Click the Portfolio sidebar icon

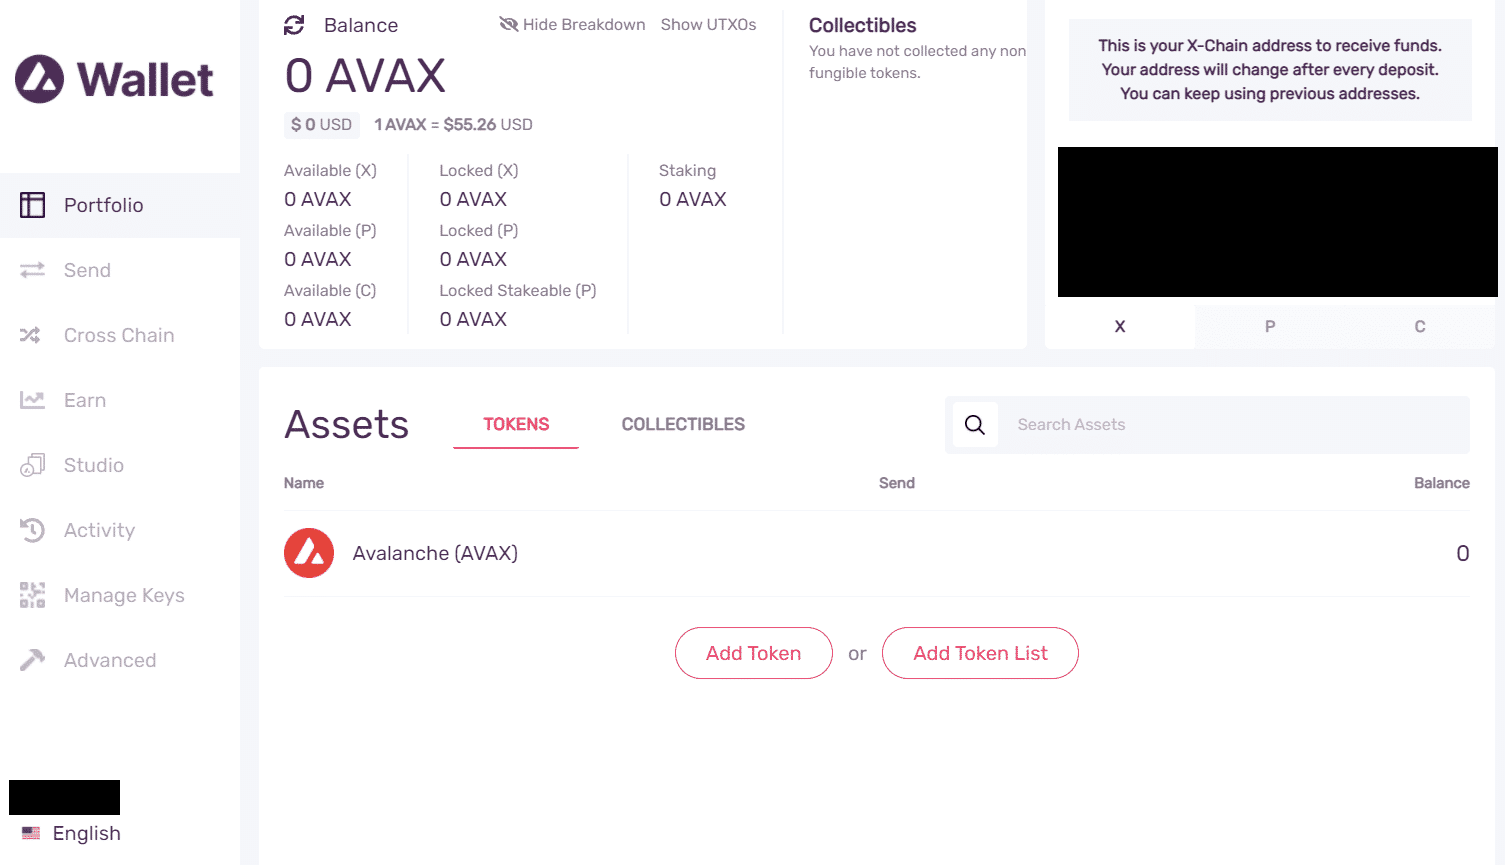32,205
